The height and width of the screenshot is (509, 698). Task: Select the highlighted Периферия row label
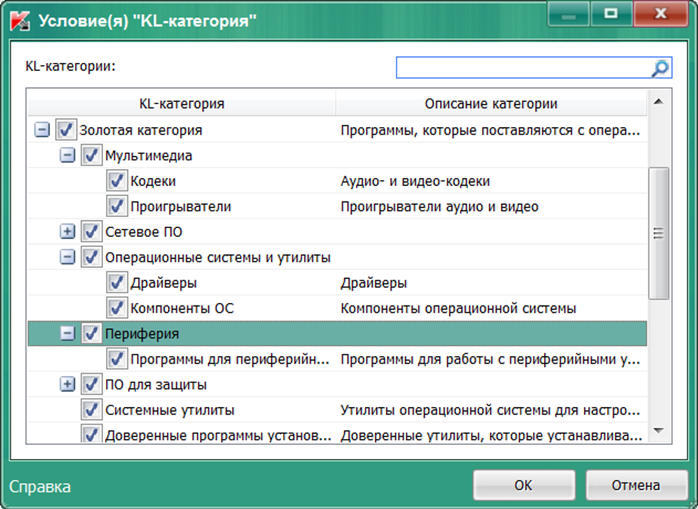click(x=142, y=334)
